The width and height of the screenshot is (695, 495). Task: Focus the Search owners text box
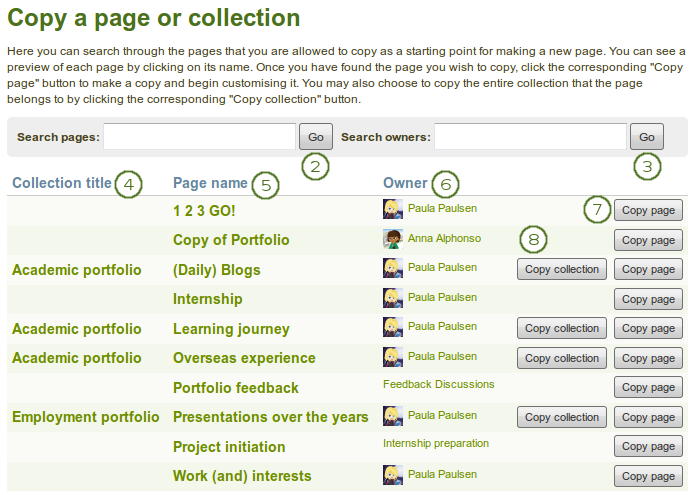pos(530,137)
